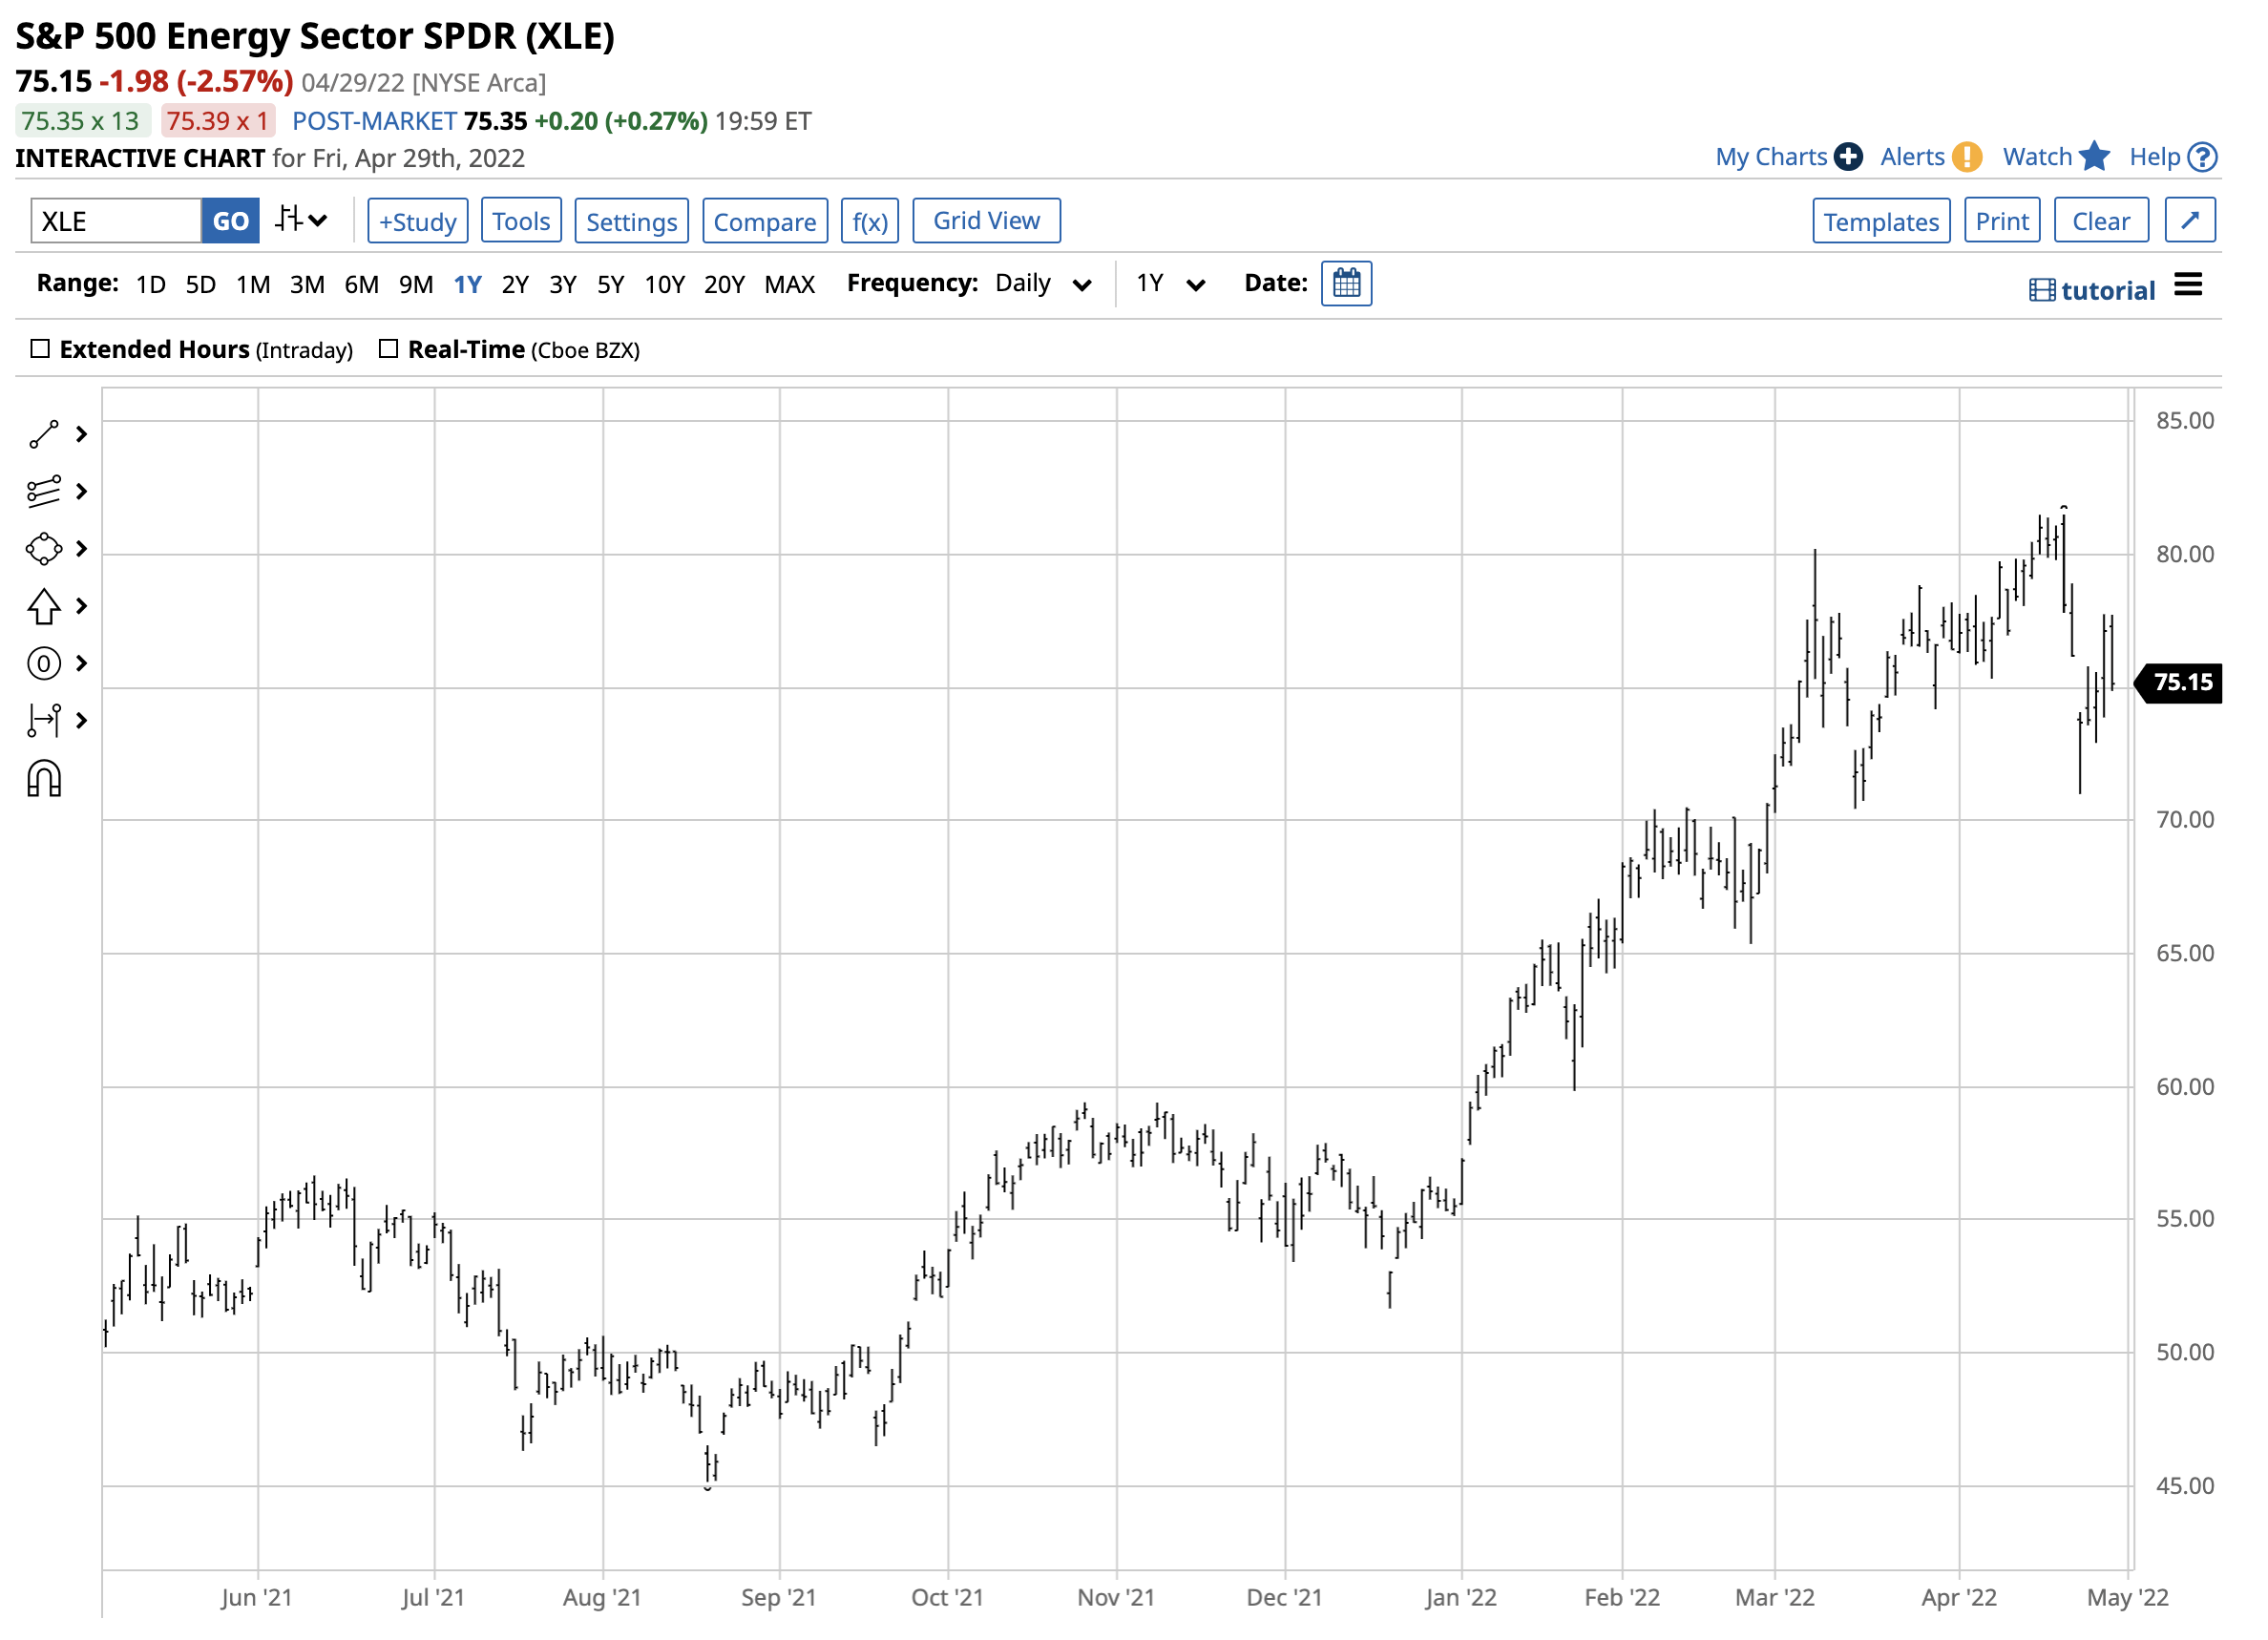
Task: Click the Print button
Action: click(2004, 221)
